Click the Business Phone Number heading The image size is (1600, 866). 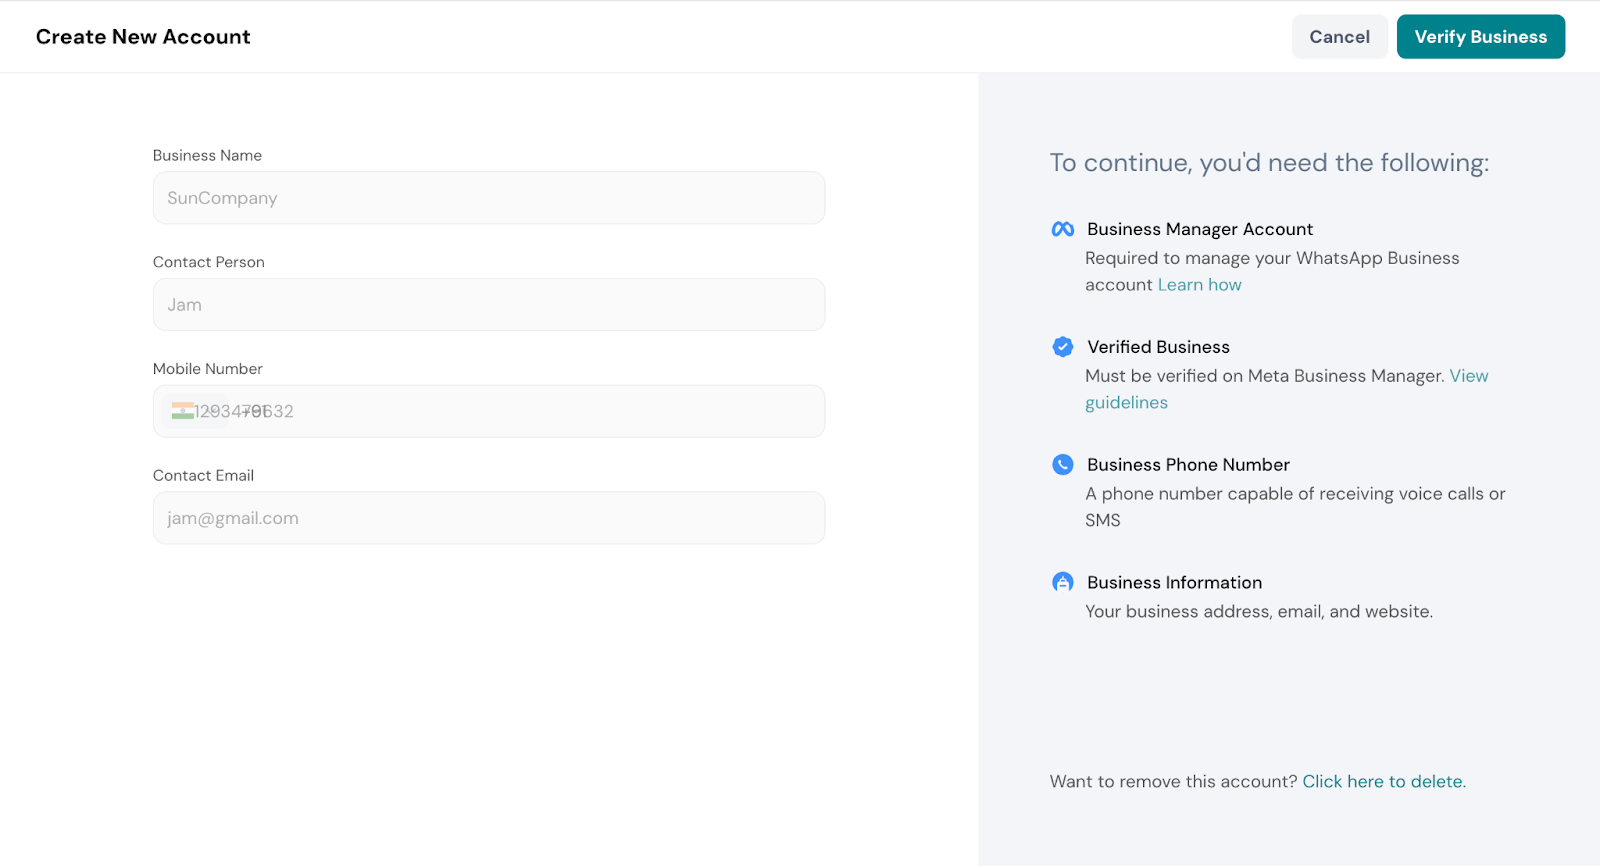1188,465
